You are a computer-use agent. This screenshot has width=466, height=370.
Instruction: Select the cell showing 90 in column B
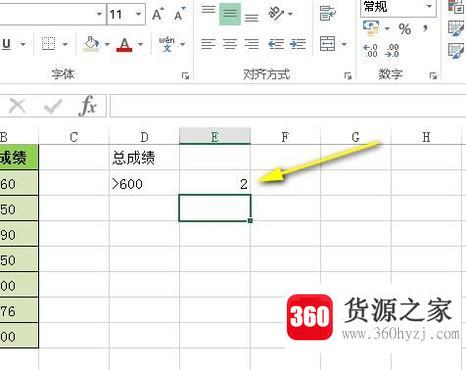pos(19,234)
